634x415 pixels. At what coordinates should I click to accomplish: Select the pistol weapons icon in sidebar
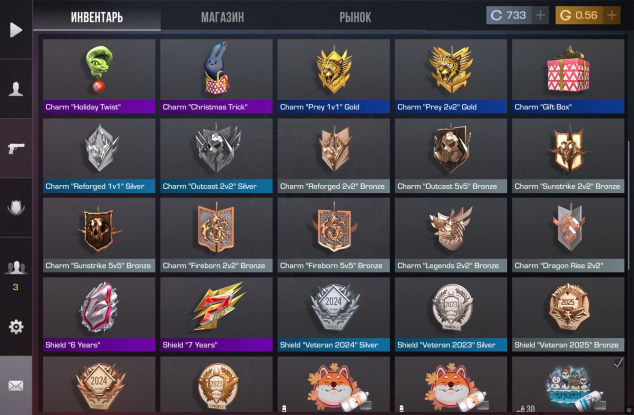click(x=16, y=148)
